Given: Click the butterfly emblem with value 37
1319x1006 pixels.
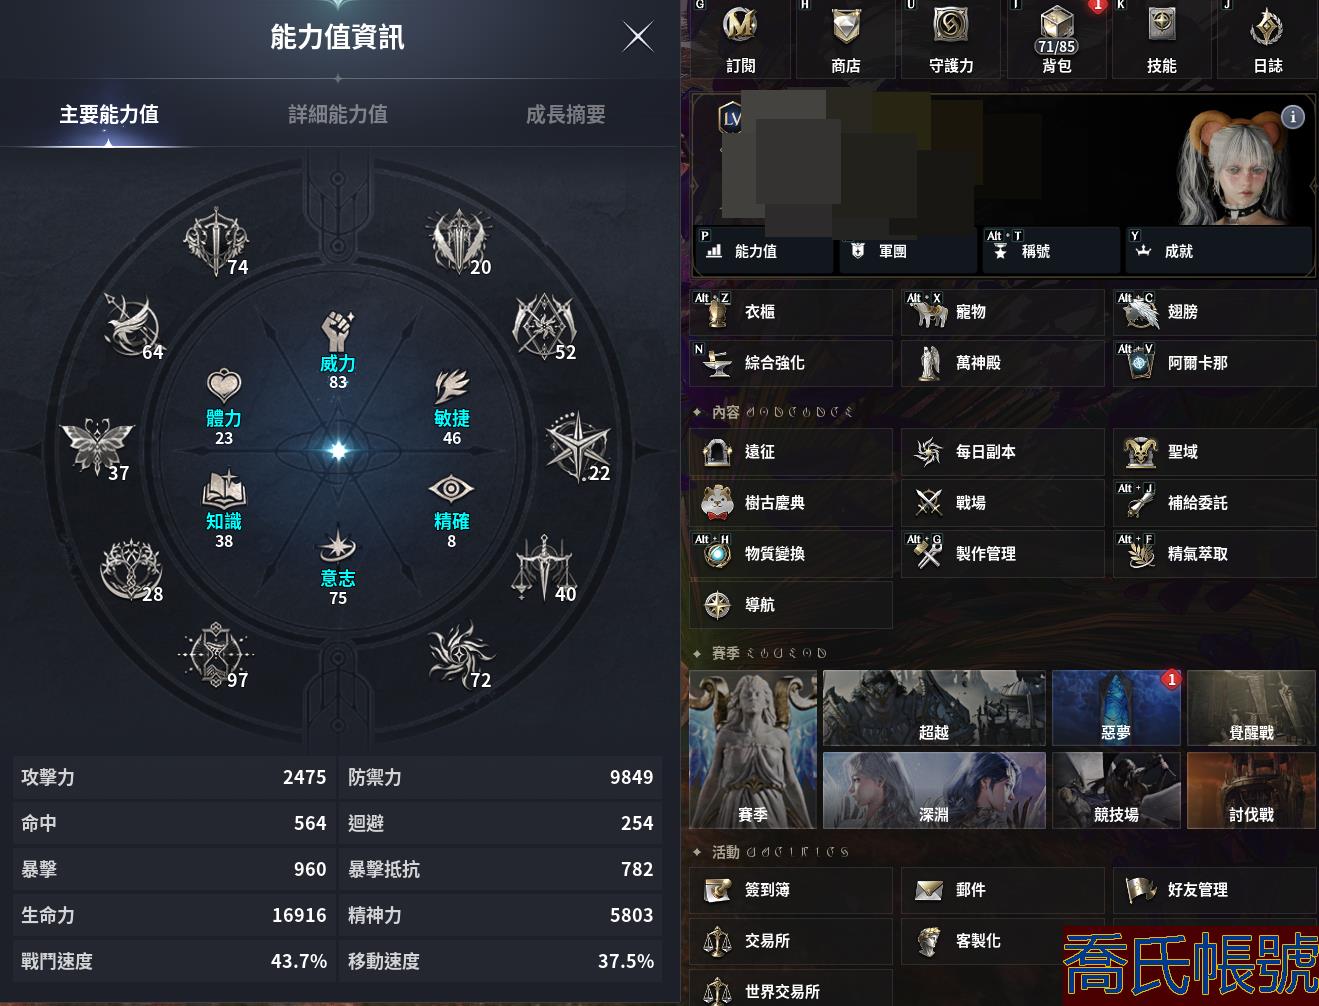Looking at the screenshot, I should [96, 446].
